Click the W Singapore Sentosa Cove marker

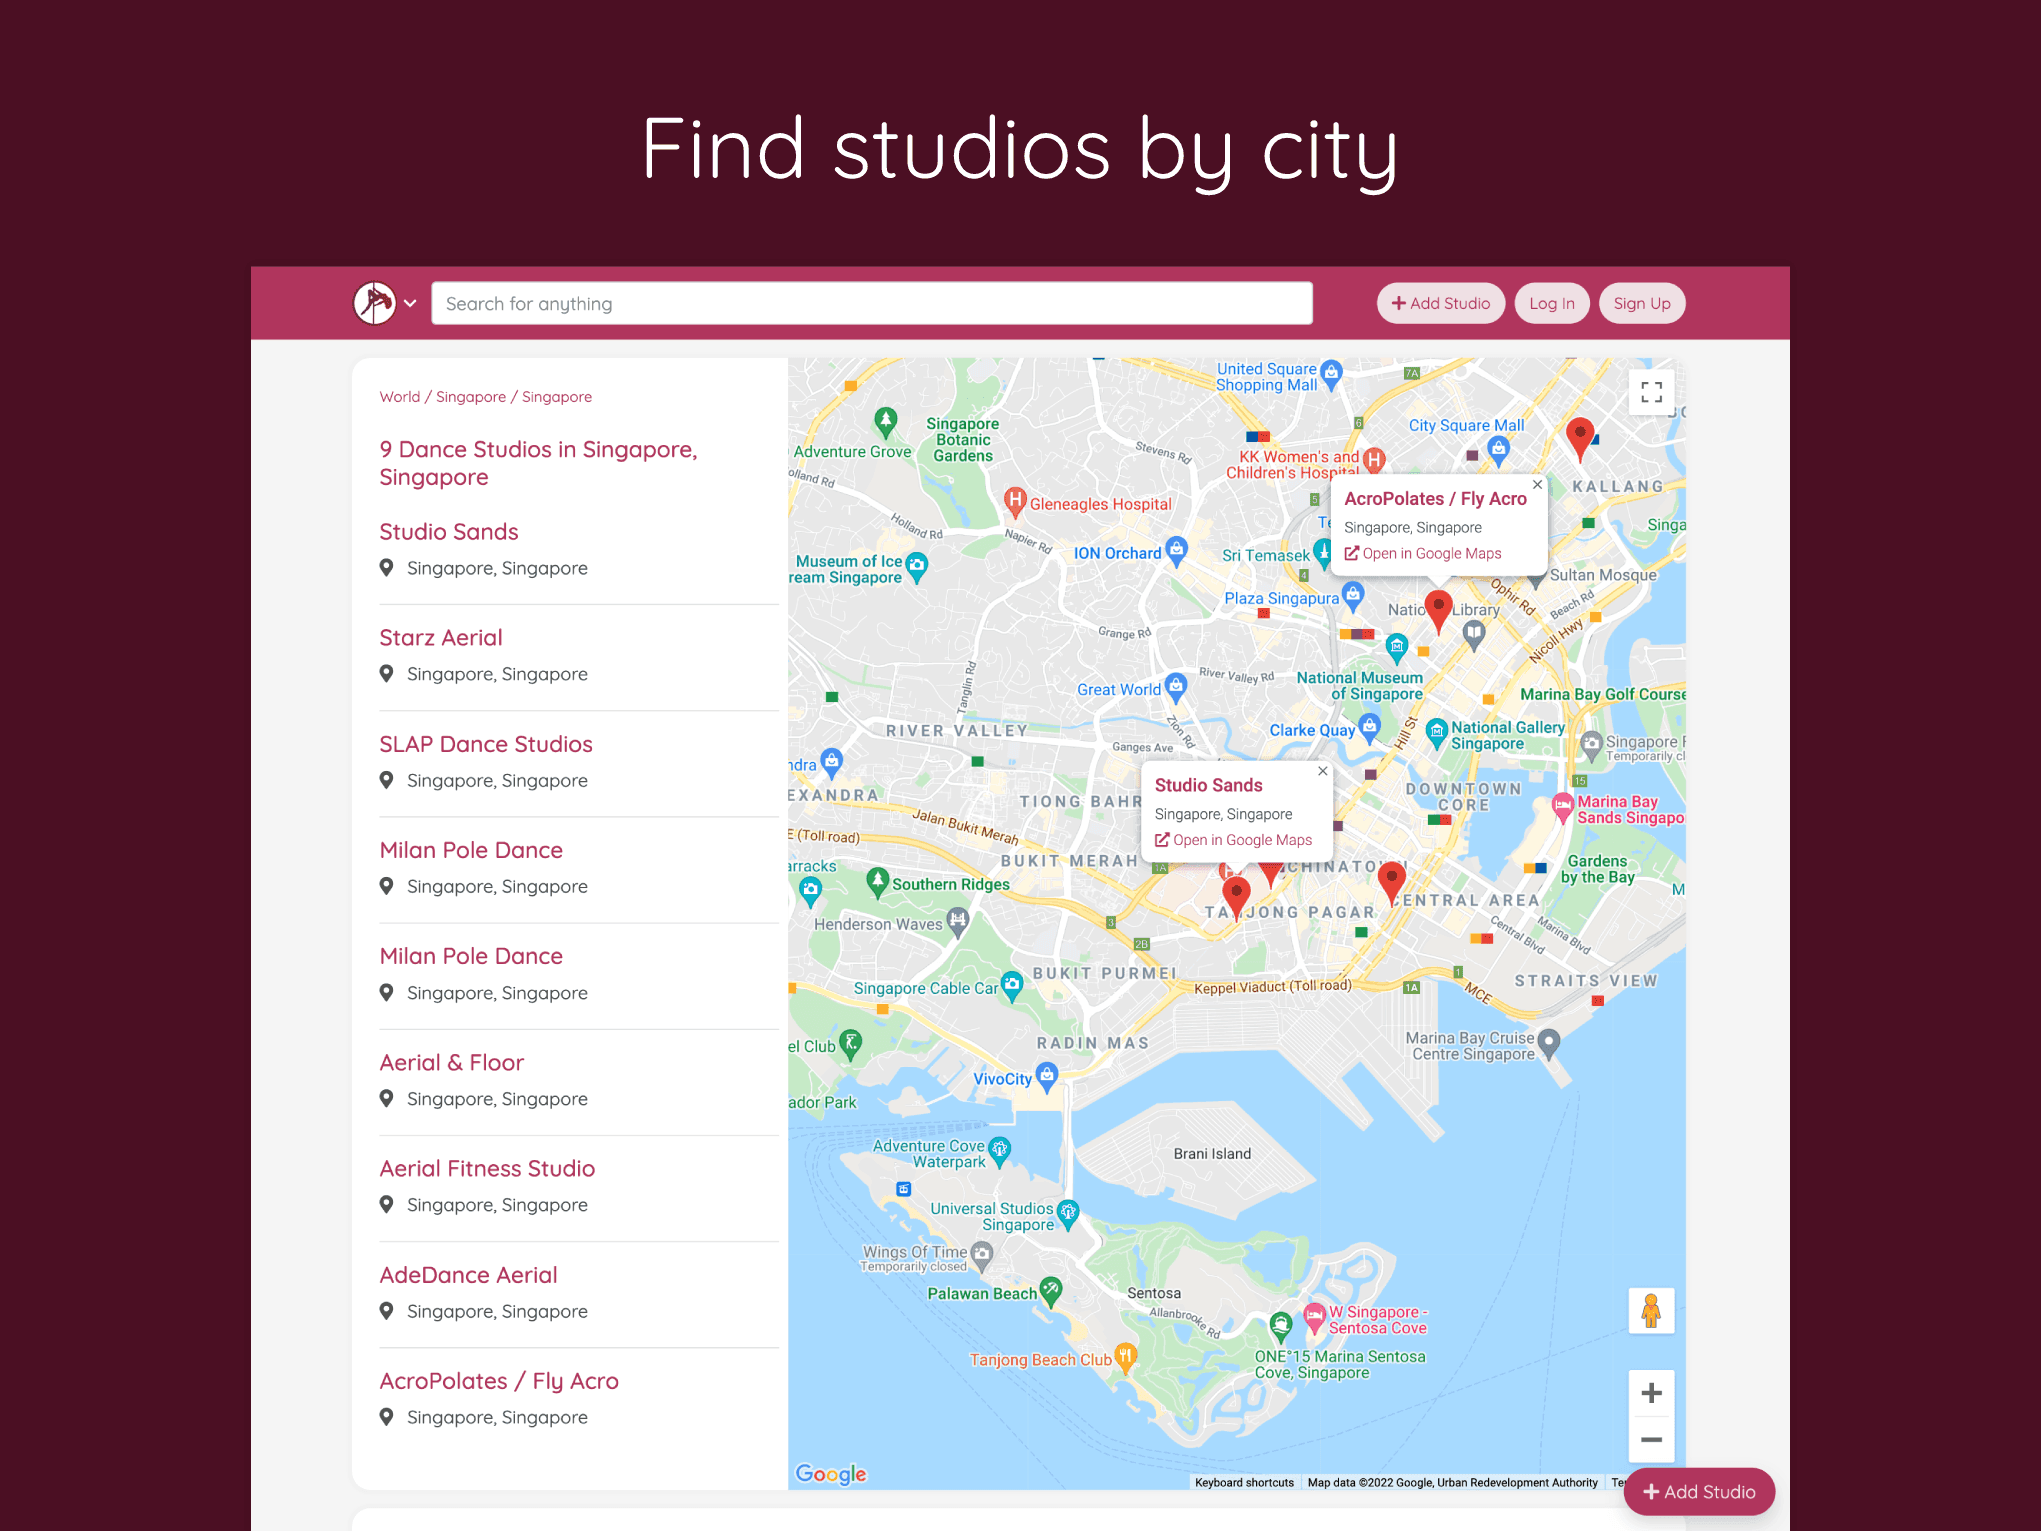[1314, 1317]
